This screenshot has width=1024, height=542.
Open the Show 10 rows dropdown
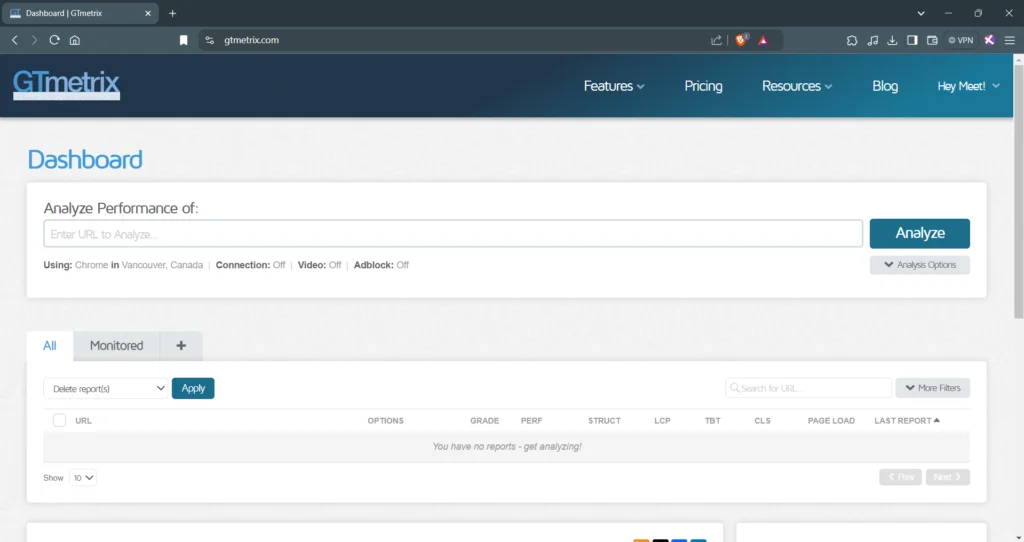point(83,478)
